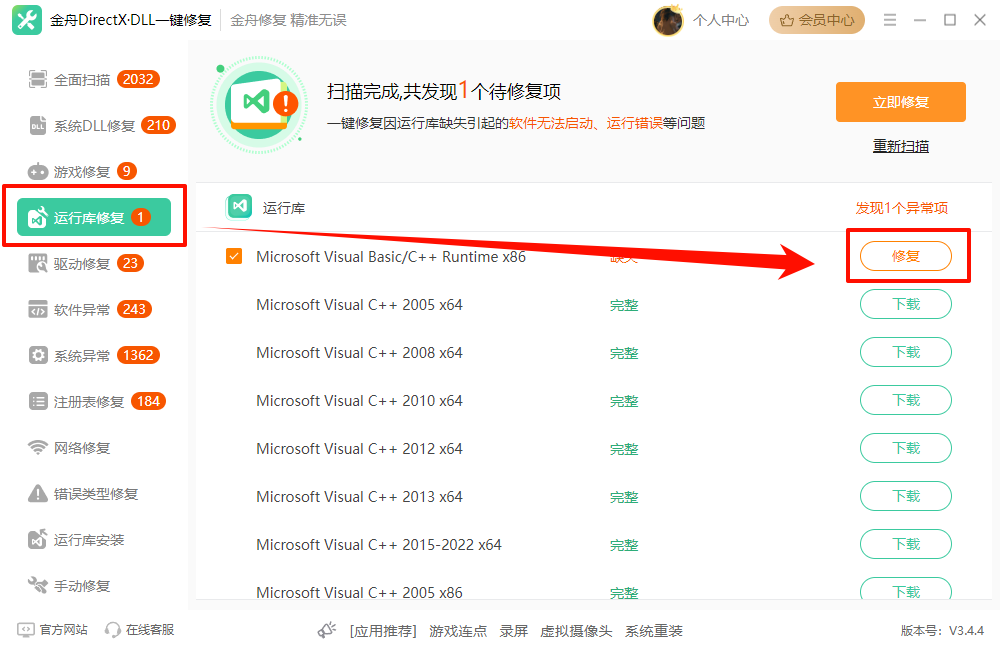
Task: Click the runtime library repair (运行库修复) icon
Action: coord(38,218)
